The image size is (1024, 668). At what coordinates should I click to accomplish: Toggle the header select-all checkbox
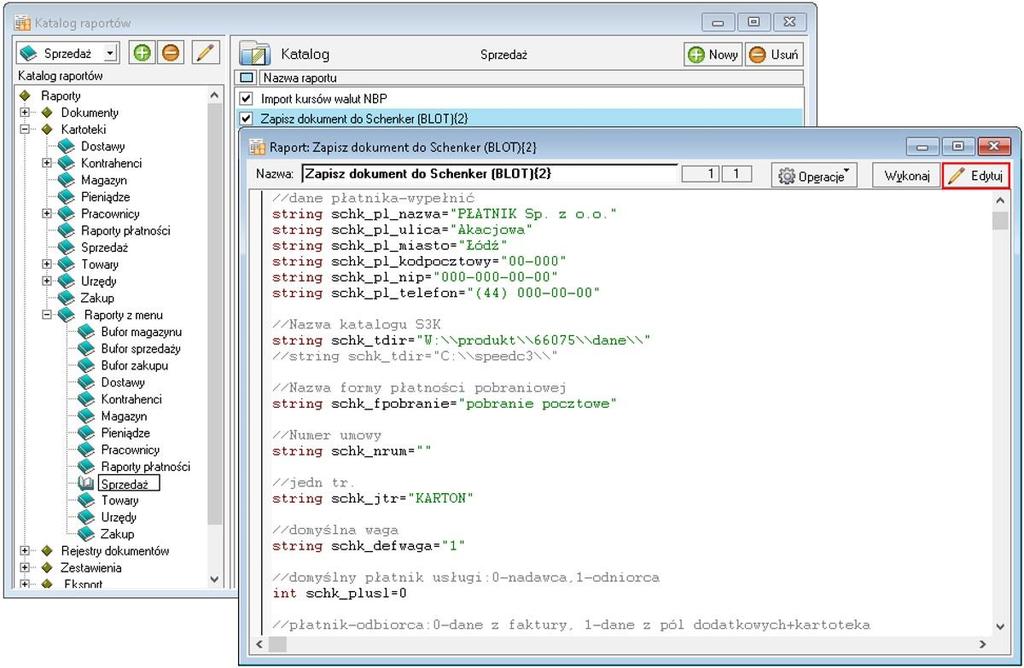tap(247, 78)
